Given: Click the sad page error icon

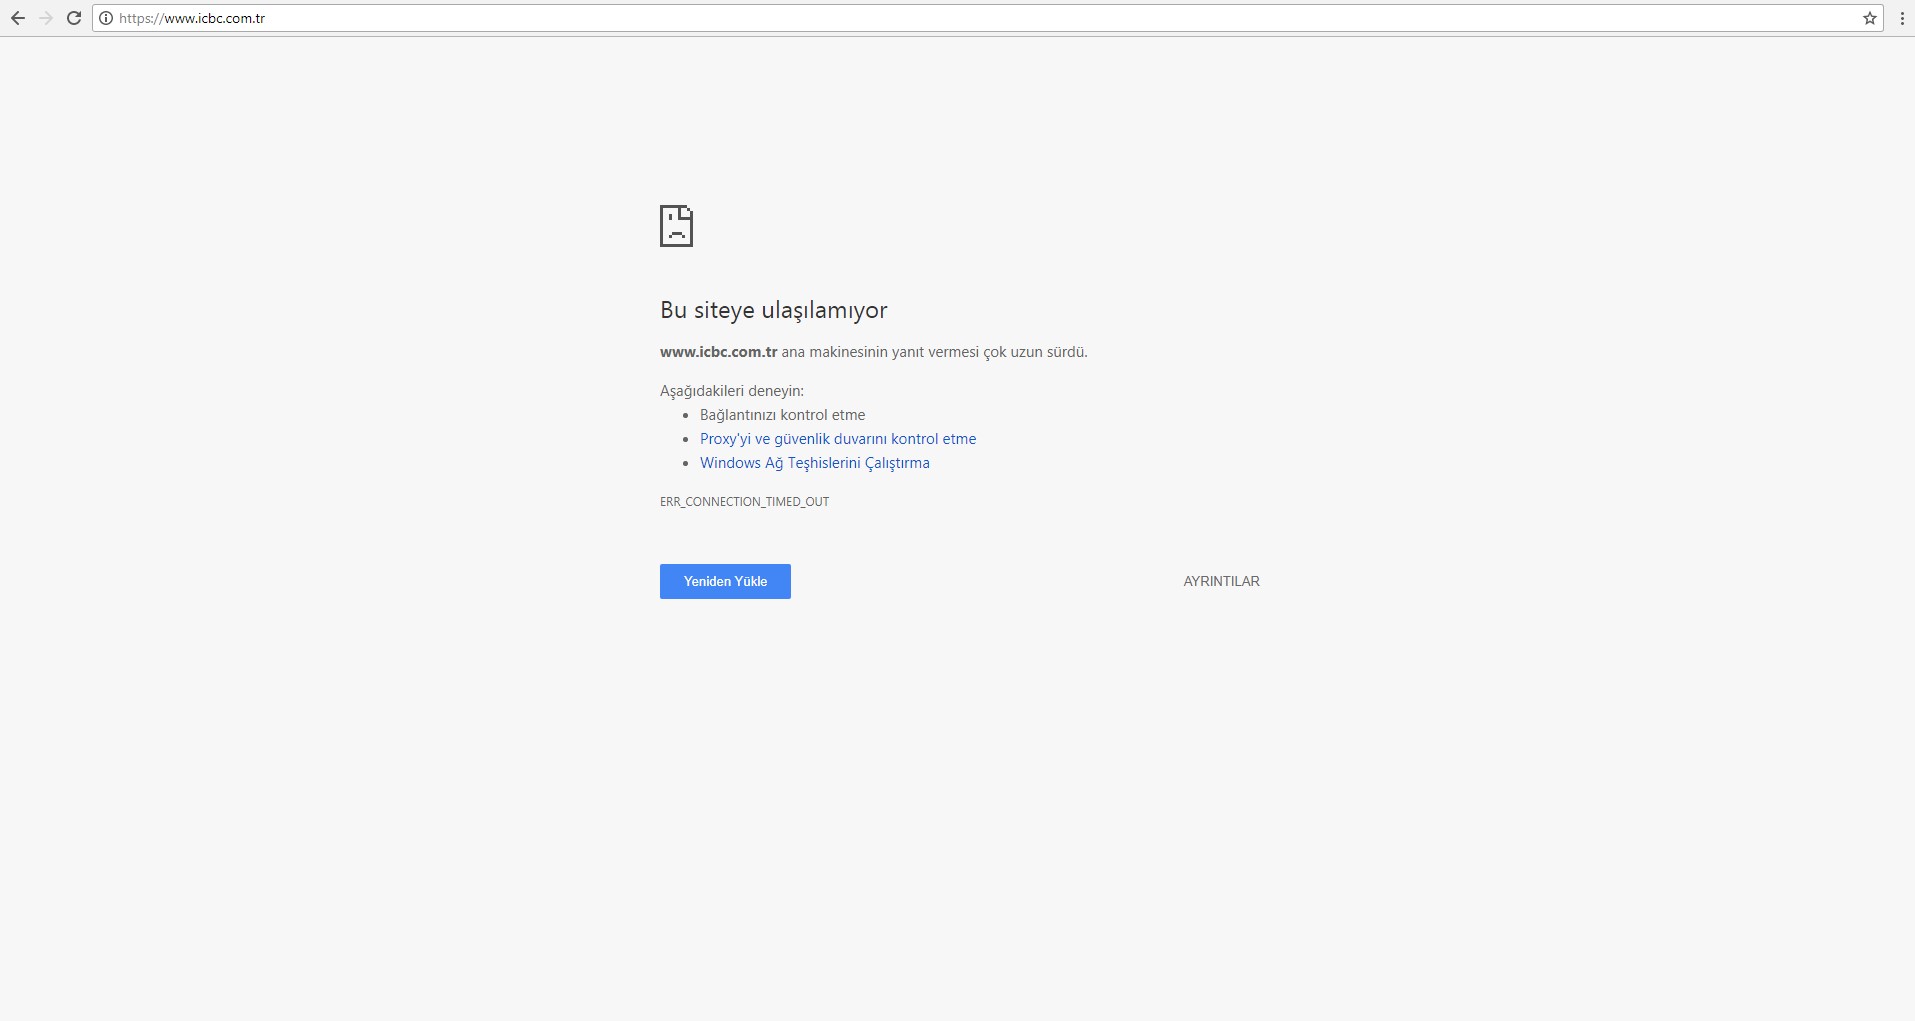Looking at the screenshot, I should pyautogui.click(x=676, y=226).
